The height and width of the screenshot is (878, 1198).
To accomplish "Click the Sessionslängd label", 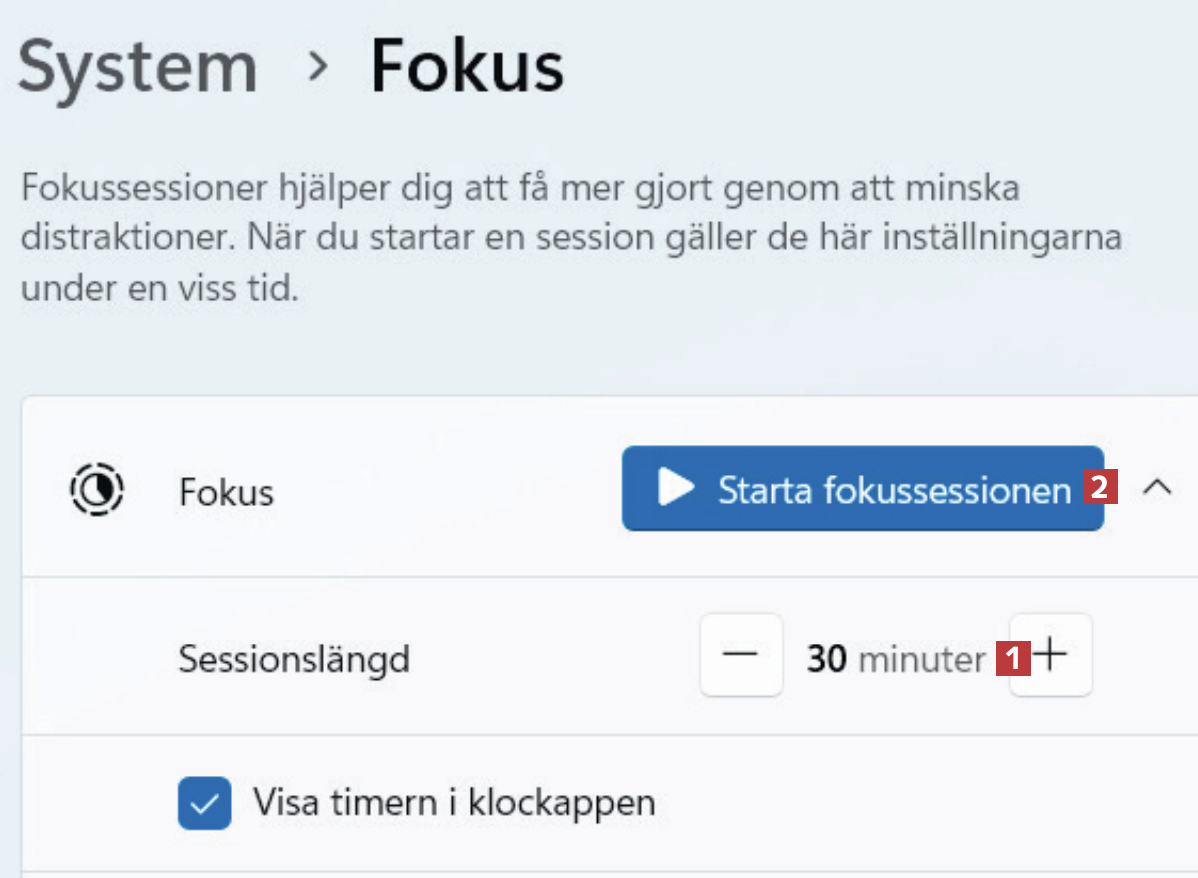I will tap(294, 659).
